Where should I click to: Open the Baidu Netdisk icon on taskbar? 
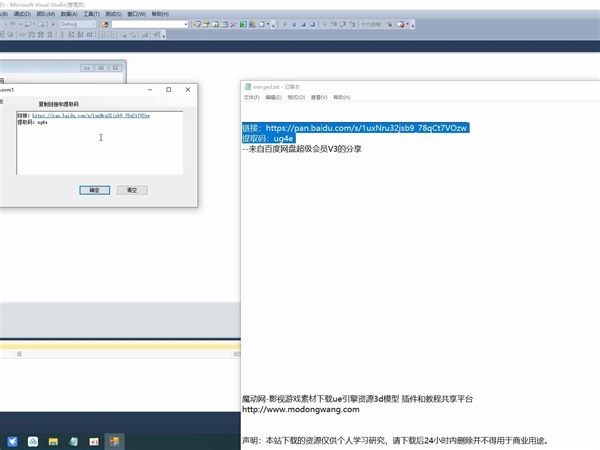click(33, 442)
